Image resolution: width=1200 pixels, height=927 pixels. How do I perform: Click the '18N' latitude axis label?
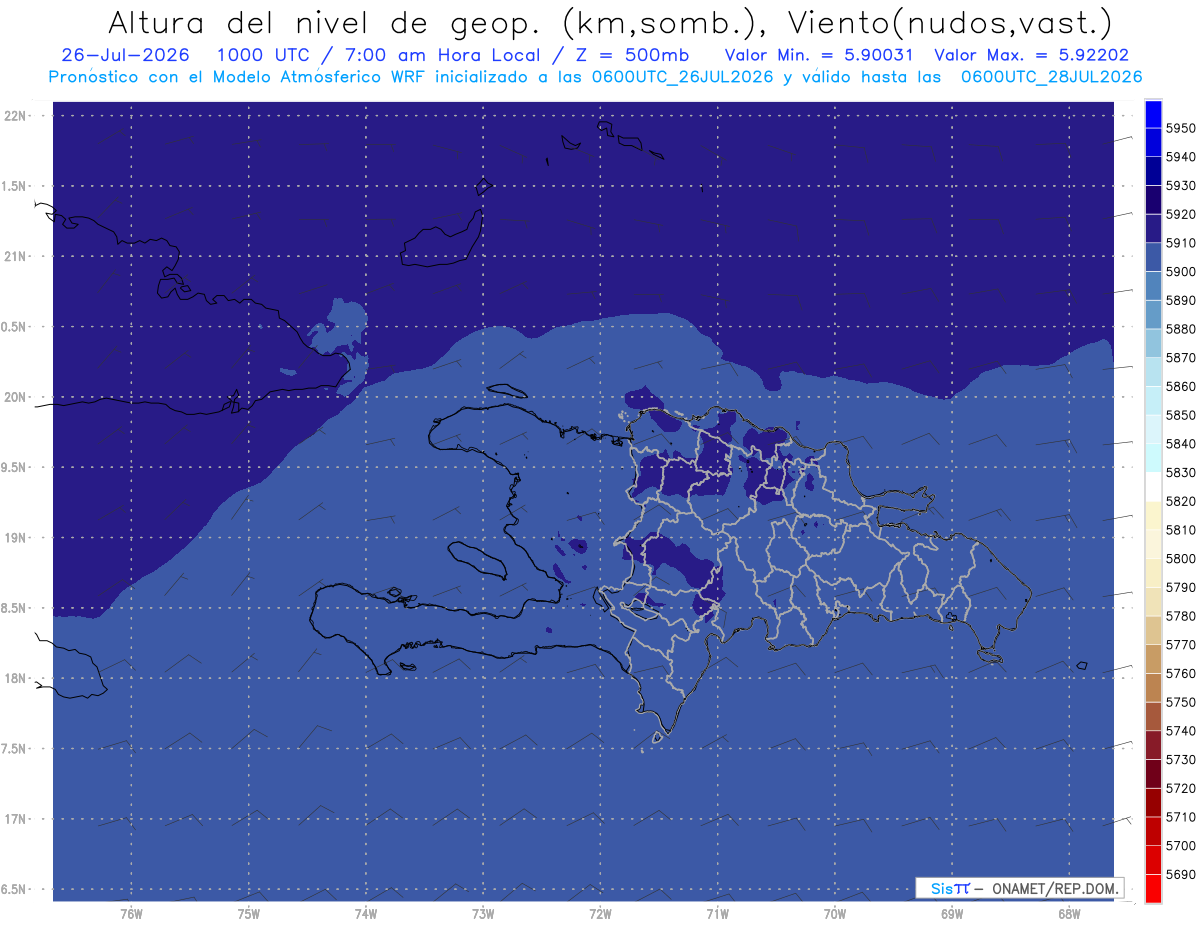coord(15,679)
